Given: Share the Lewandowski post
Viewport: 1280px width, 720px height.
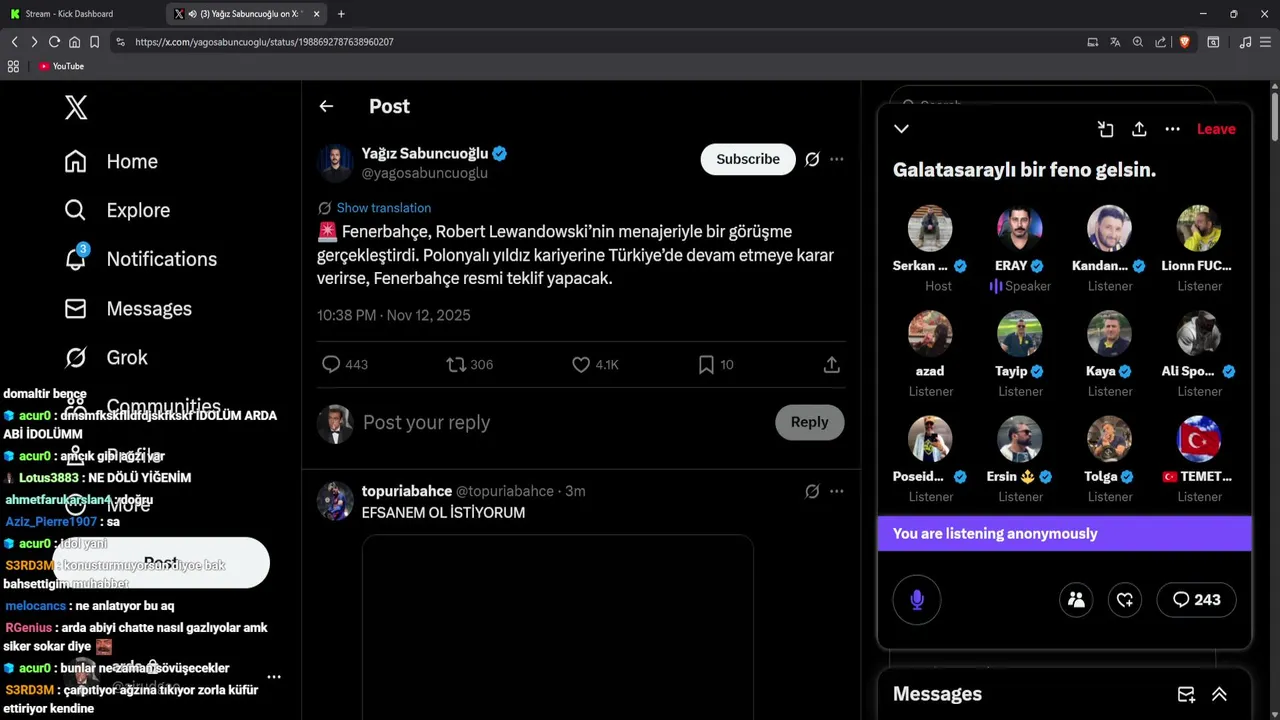Looking at the screenshot, I should 831,365.
